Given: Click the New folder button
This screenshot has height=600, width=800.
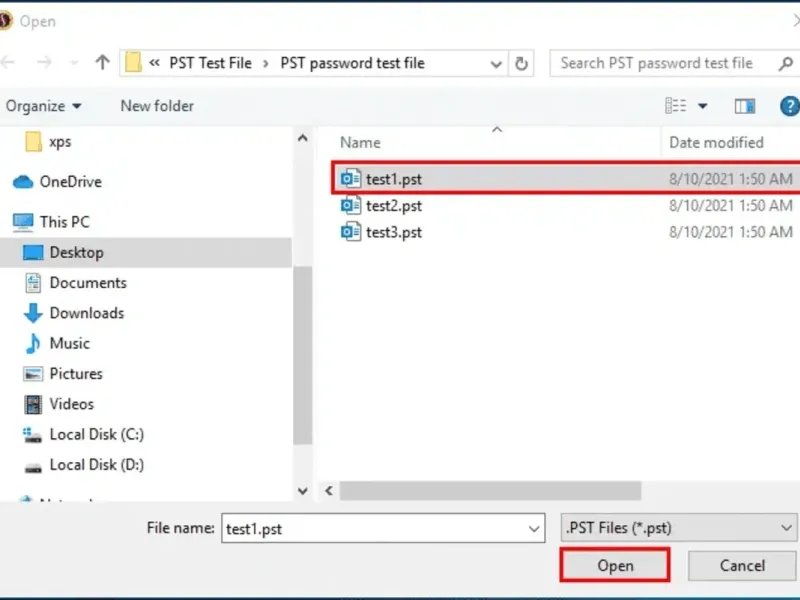Looking at the screenshot, I should coord(157,106).
